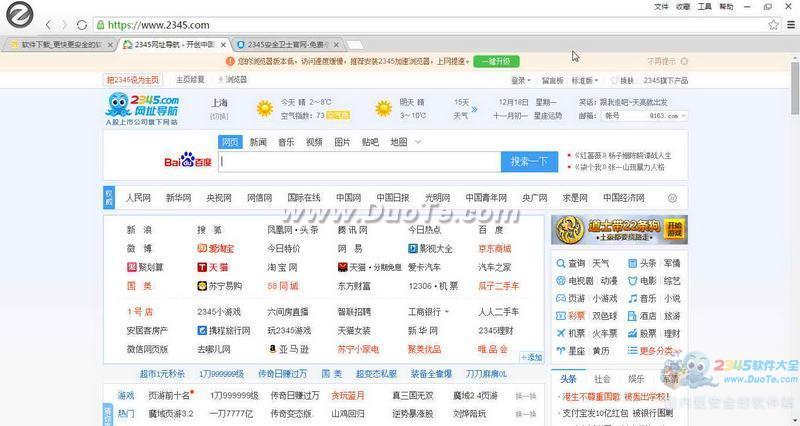Close the 2345安全卫士 browser tab
The height and width of the screenshot is (426, 800).
(x=336, y=45)
